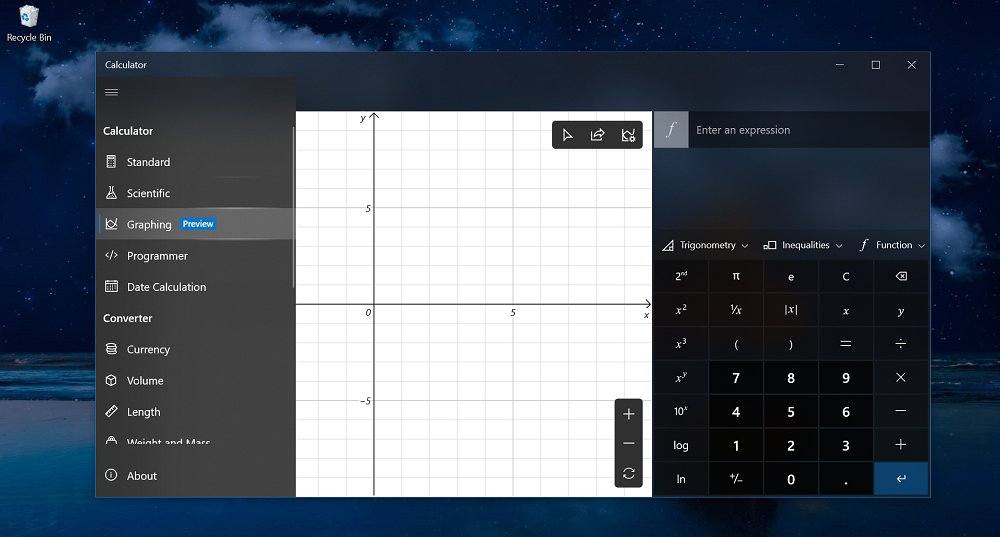Click the plus key on keypad
The width and height of the screenshot is (1000, 537).
[x=901, y=445]
